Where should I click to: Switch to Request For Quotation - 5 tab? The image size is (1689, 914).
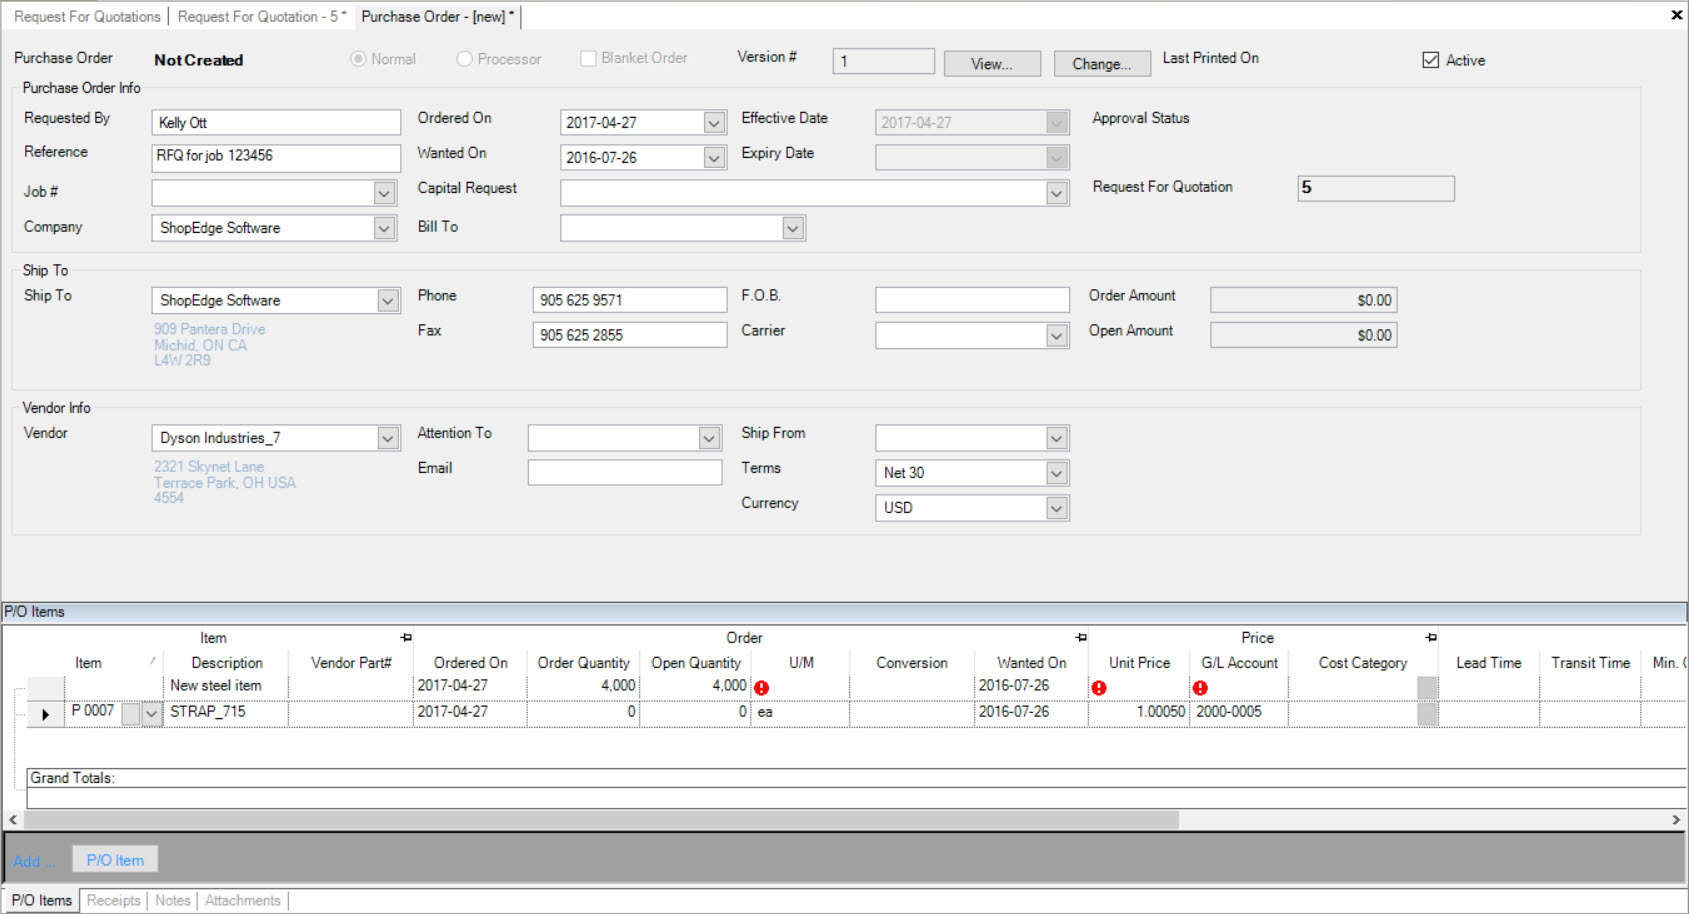pos(262,16)
